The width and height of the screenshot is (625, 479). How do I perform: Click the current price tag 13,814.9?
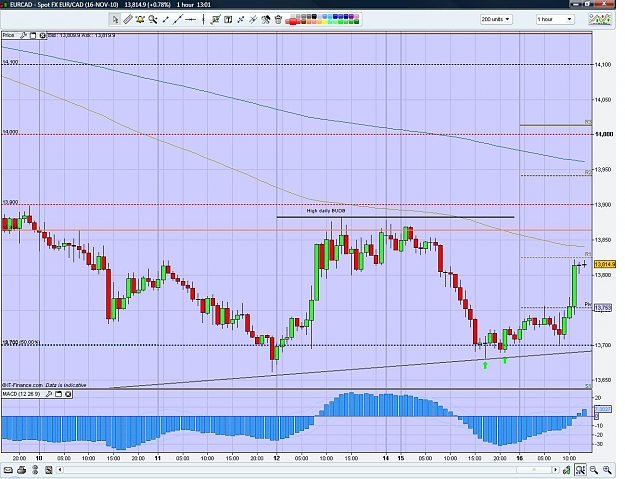[x=605, y=264]
